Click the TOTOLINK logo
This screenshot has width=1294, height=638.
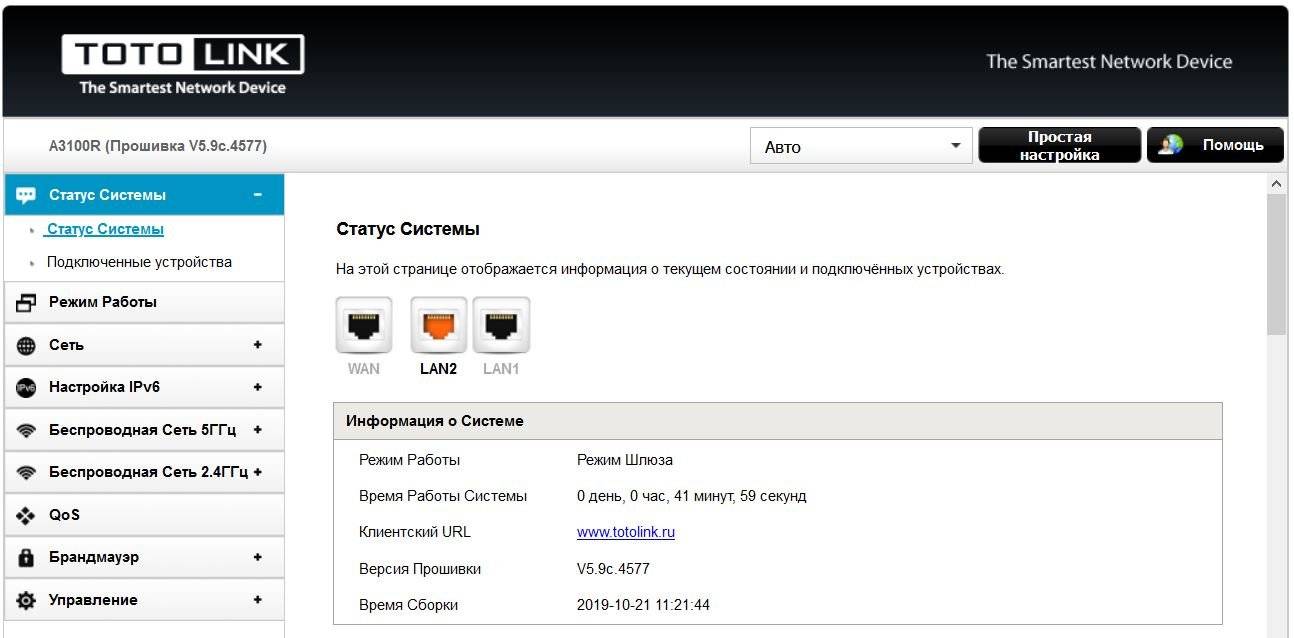(x=183, y=66)
